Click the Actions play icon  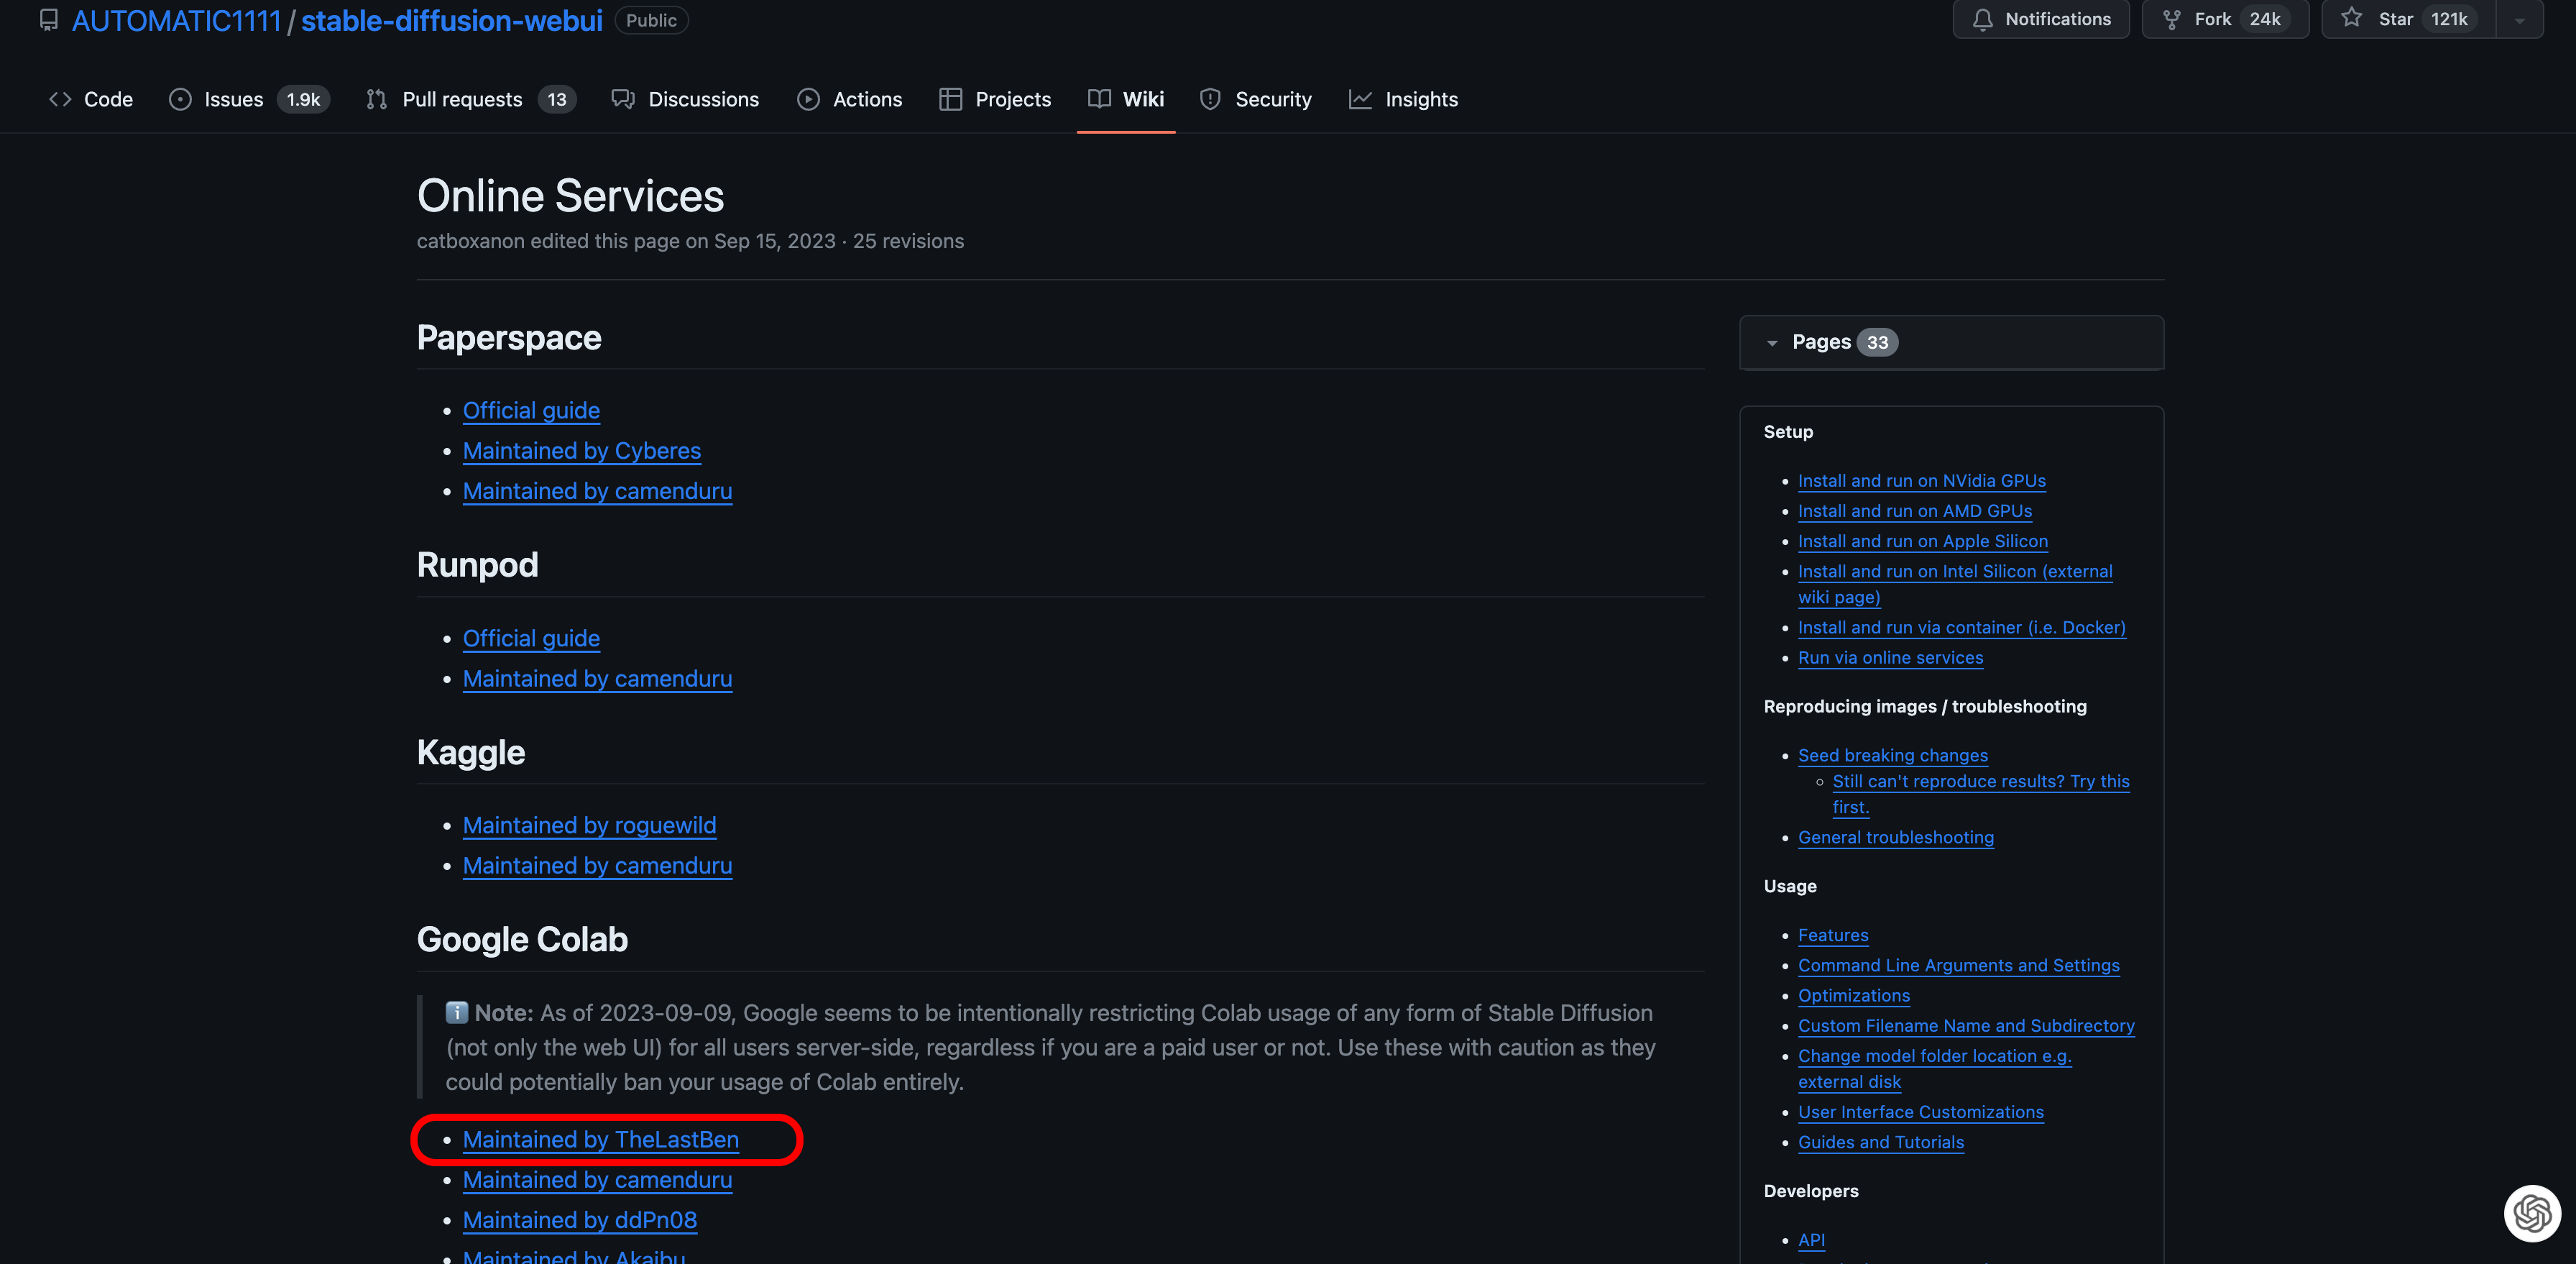click(x=808, y=99)
